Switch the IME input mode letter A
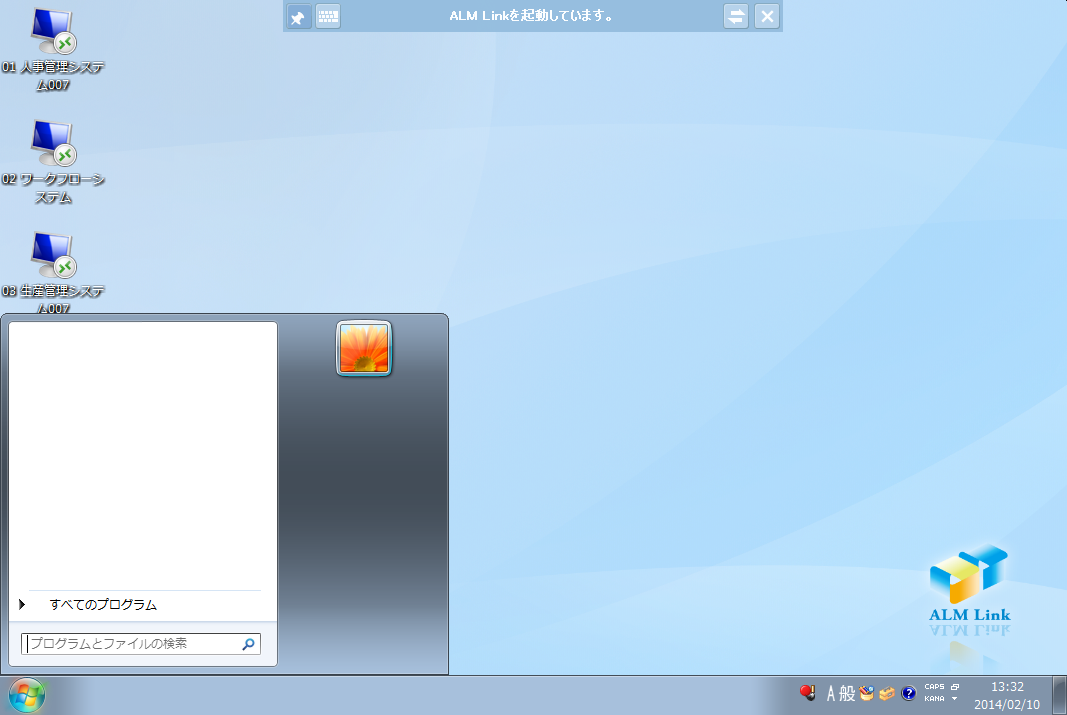Viewport: 1067px width, 715px height. click(x=831, y=694)
